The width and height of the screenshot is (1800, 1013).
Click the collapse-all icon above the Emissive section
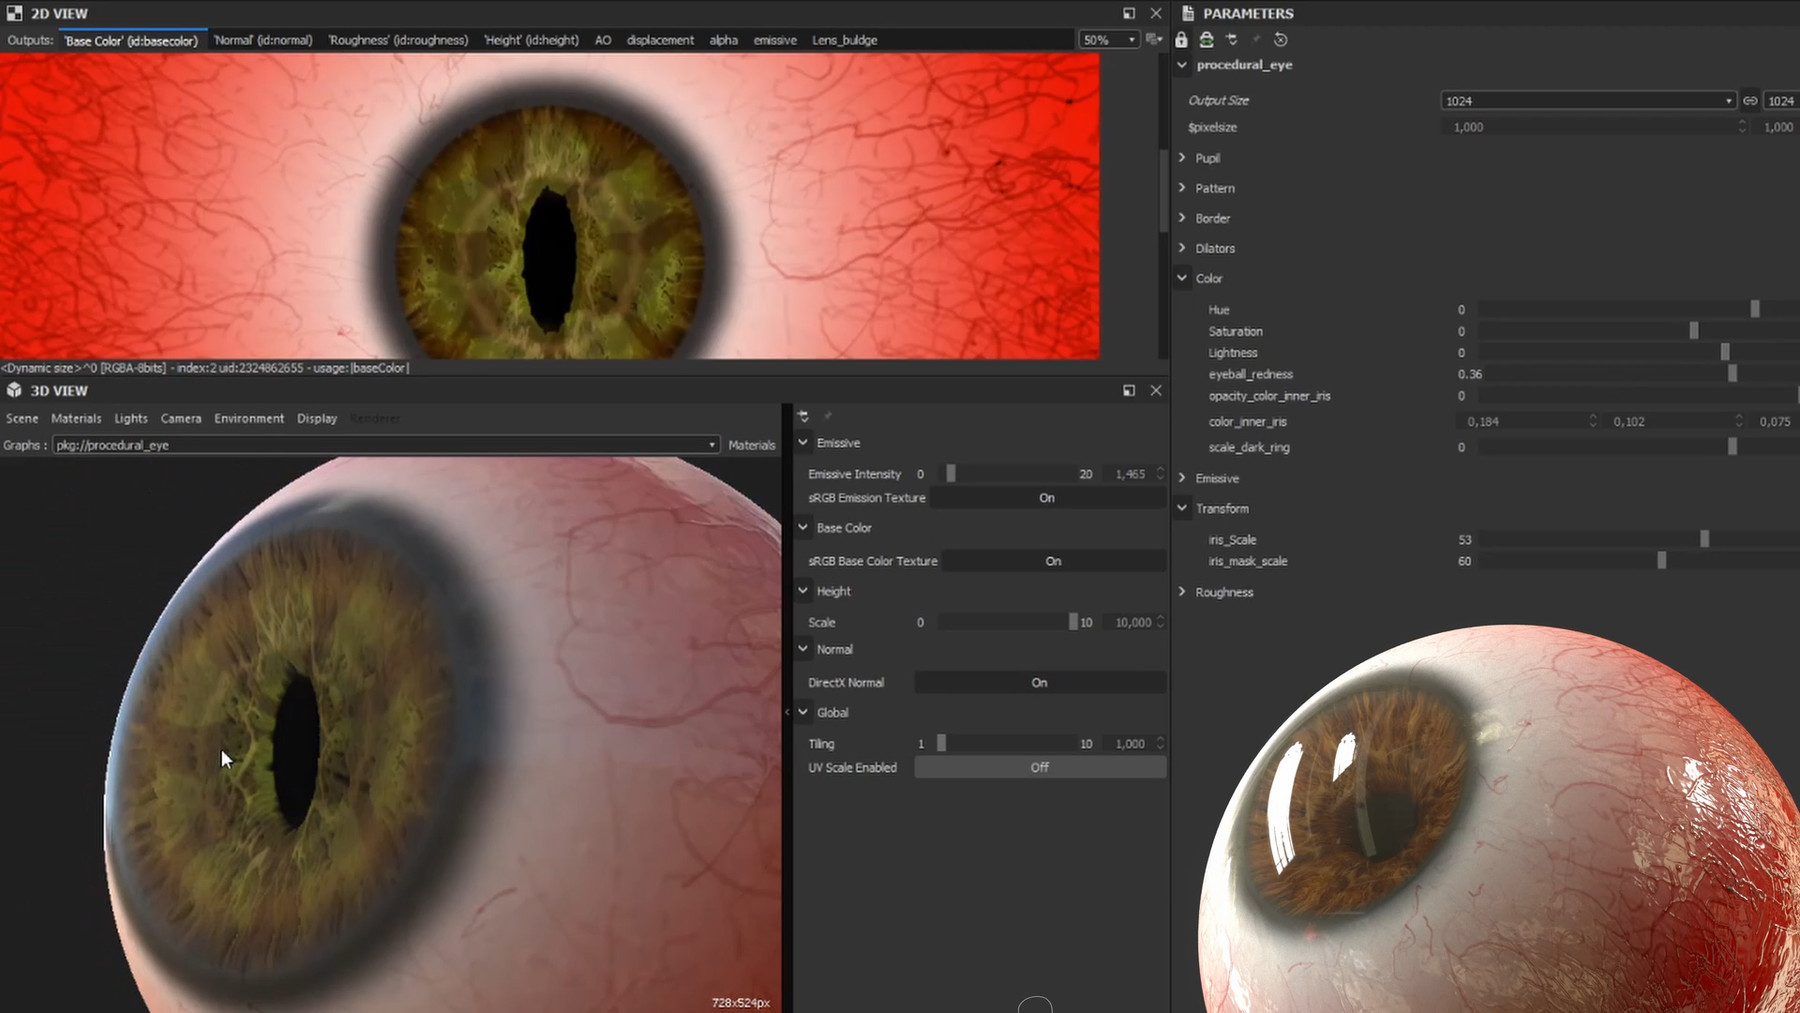pyautogui.click(x=803, y=415)
